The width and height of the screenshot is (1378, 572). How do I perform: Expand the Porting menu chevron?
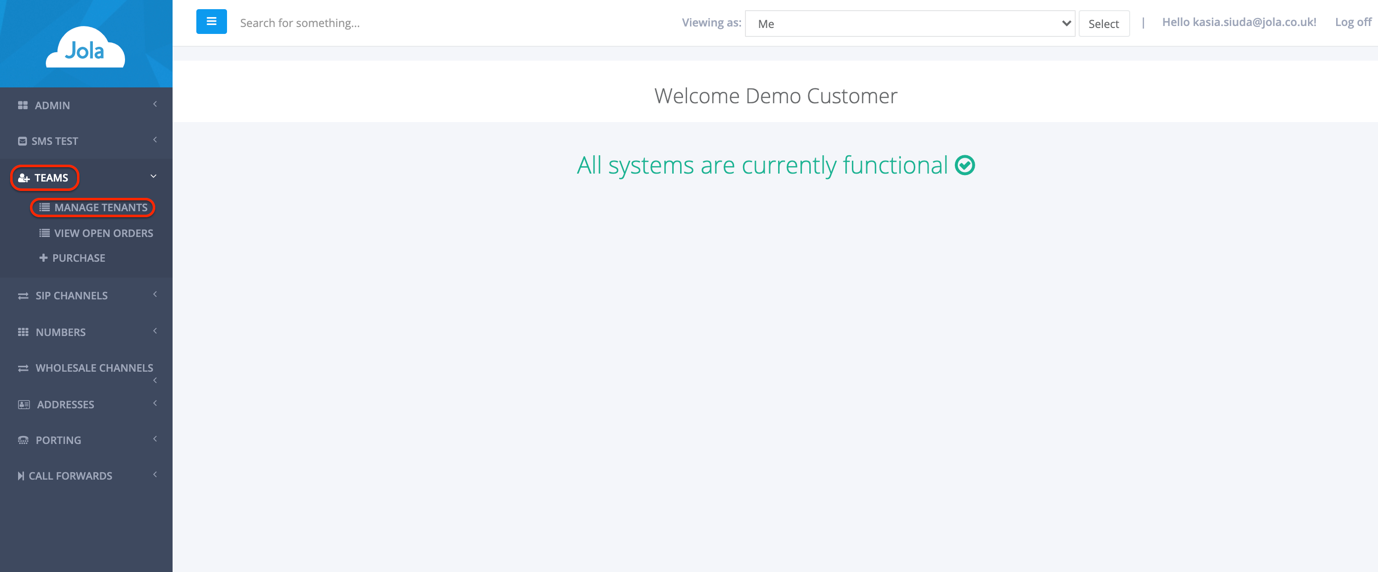[155, 439]
